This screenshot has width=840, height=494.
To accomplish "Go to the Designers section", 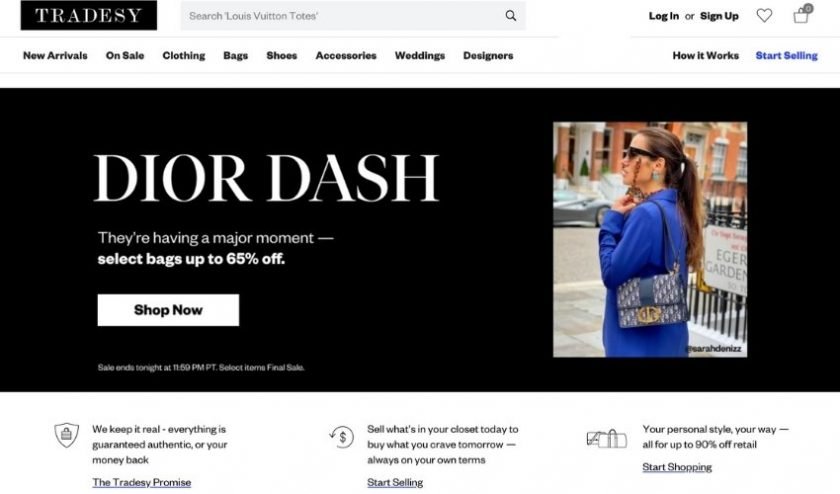I will (x=488, y=56).
